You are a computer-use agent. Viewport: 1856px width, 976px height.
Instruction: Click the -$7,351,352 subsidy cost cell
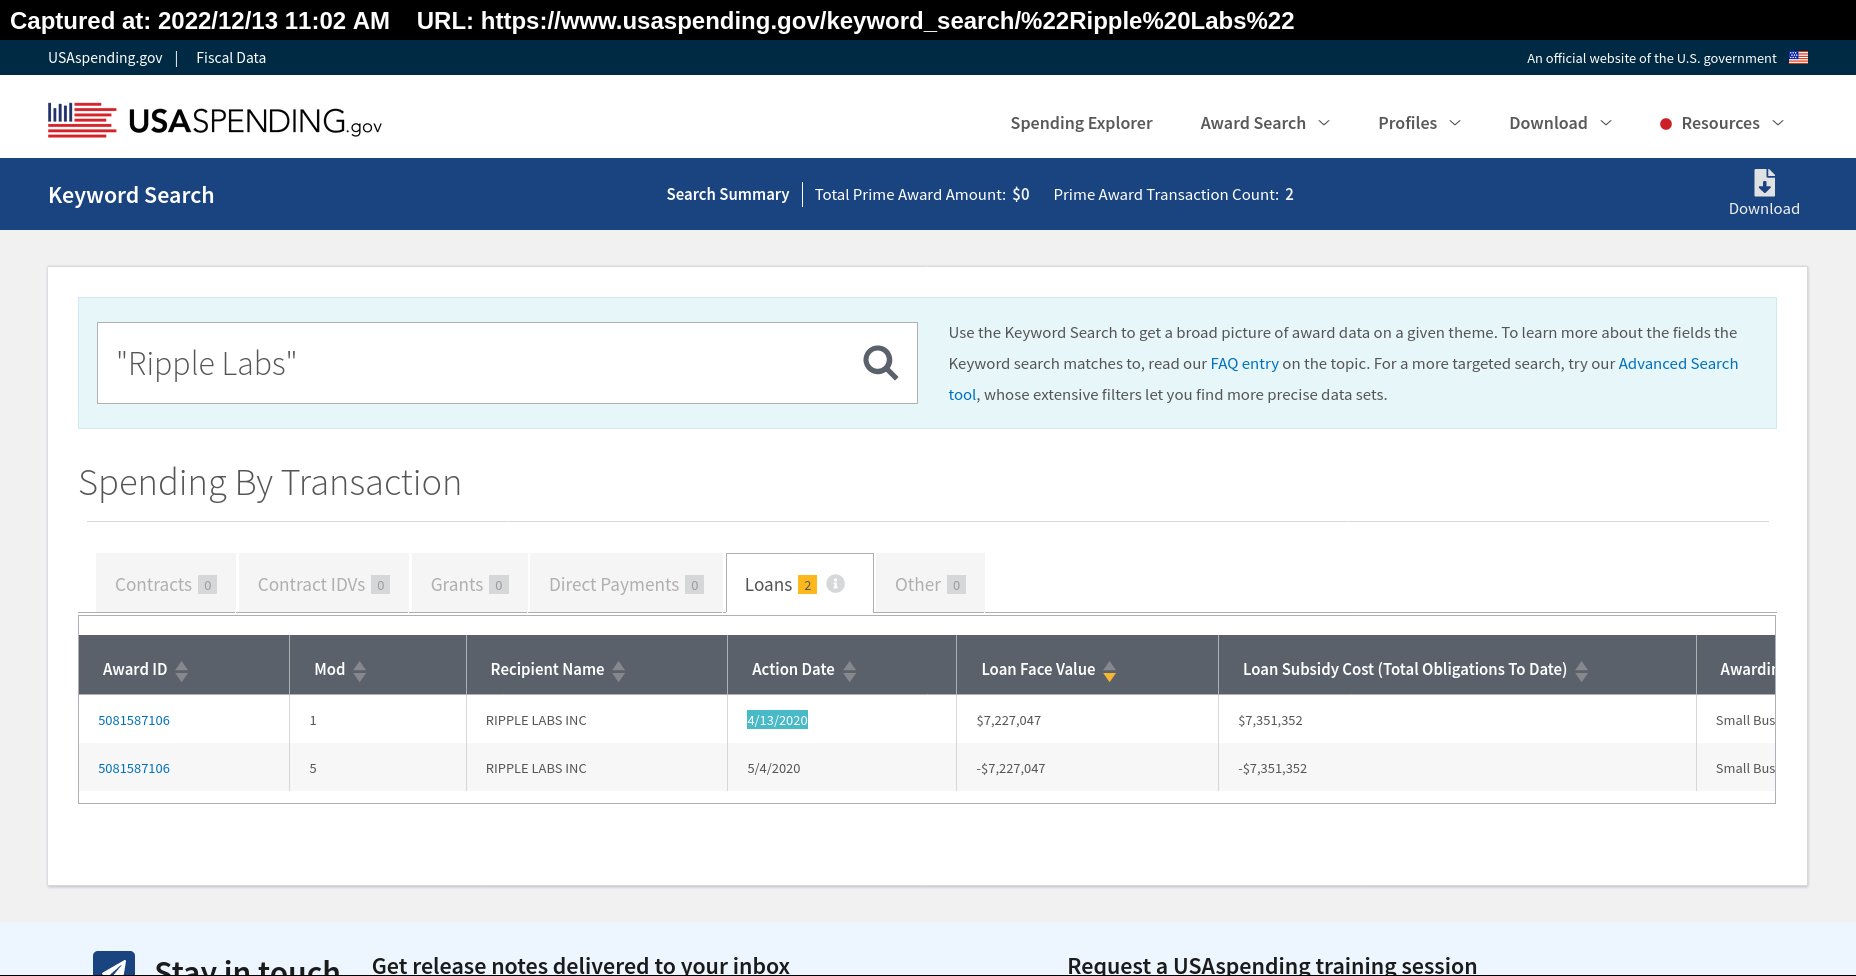coord(1273,768)
